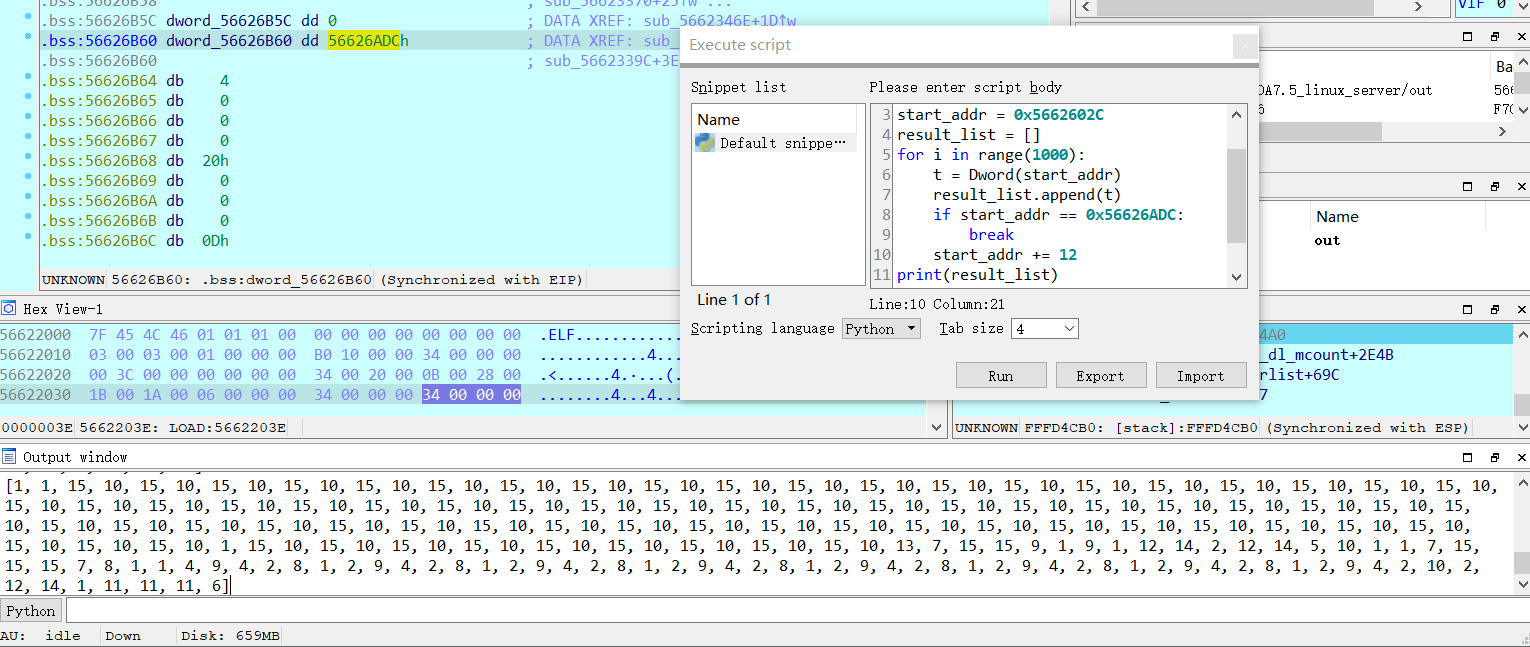Viewport: 1530px width, 647px height.
Task: Click 'AU: idle' status bar entry
Action: coord(40,636)
